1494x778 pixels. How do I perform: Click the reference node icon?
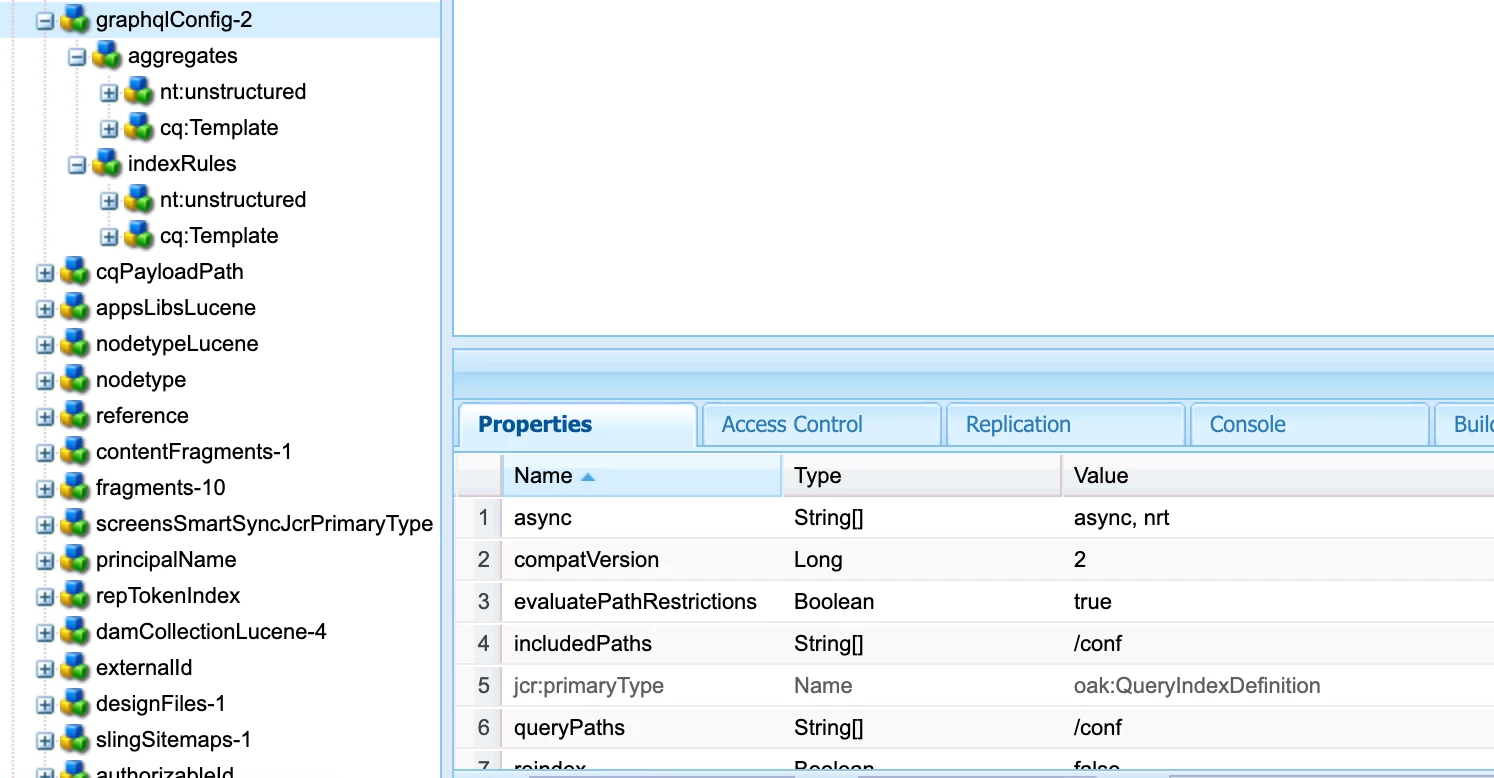click(x=75, y=416)
